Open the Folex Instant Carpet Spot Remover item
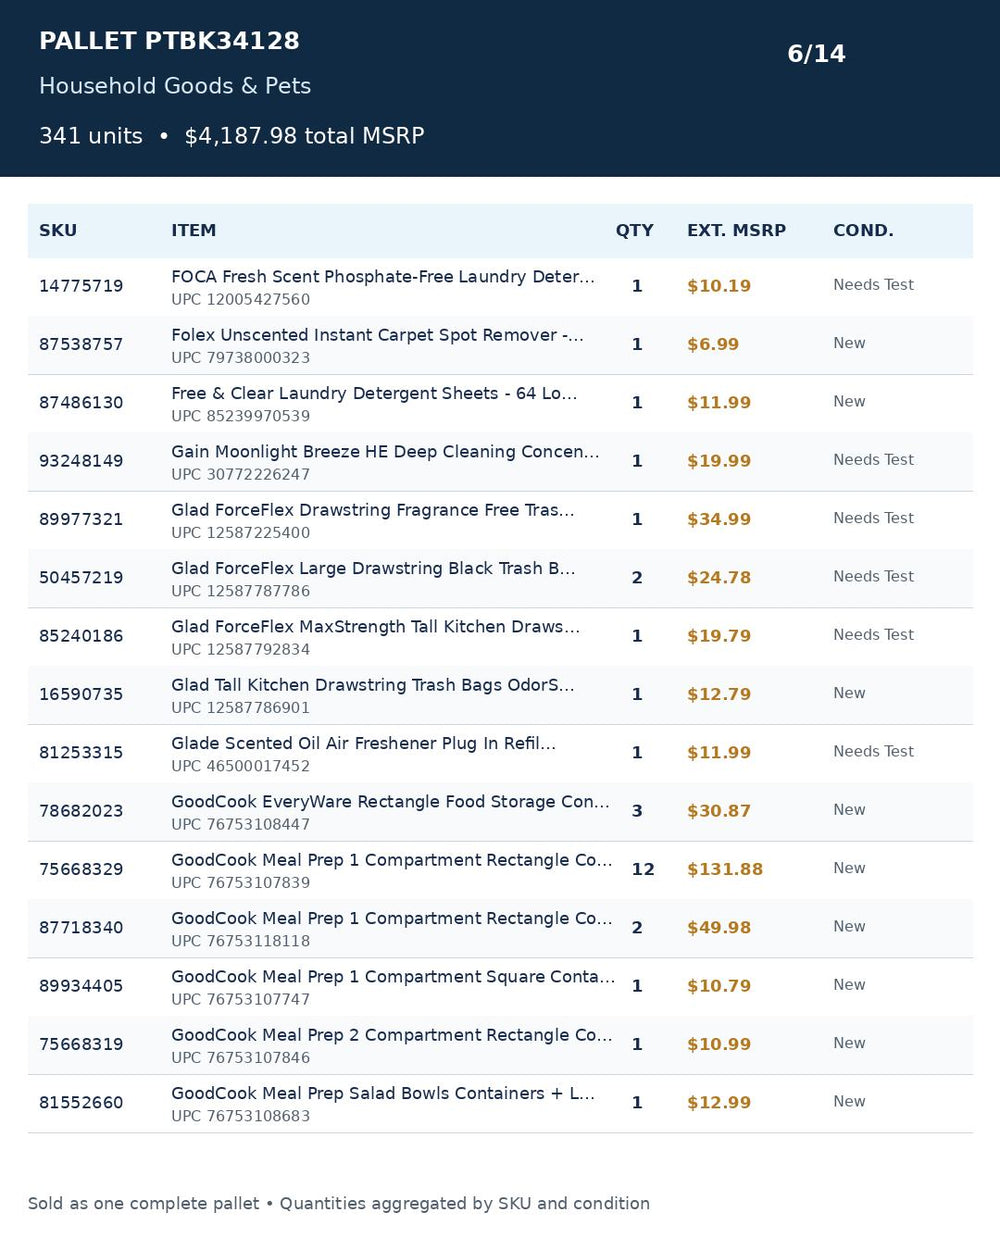The height and width of the screenshot is (1250, 1000). click(377, 335)
